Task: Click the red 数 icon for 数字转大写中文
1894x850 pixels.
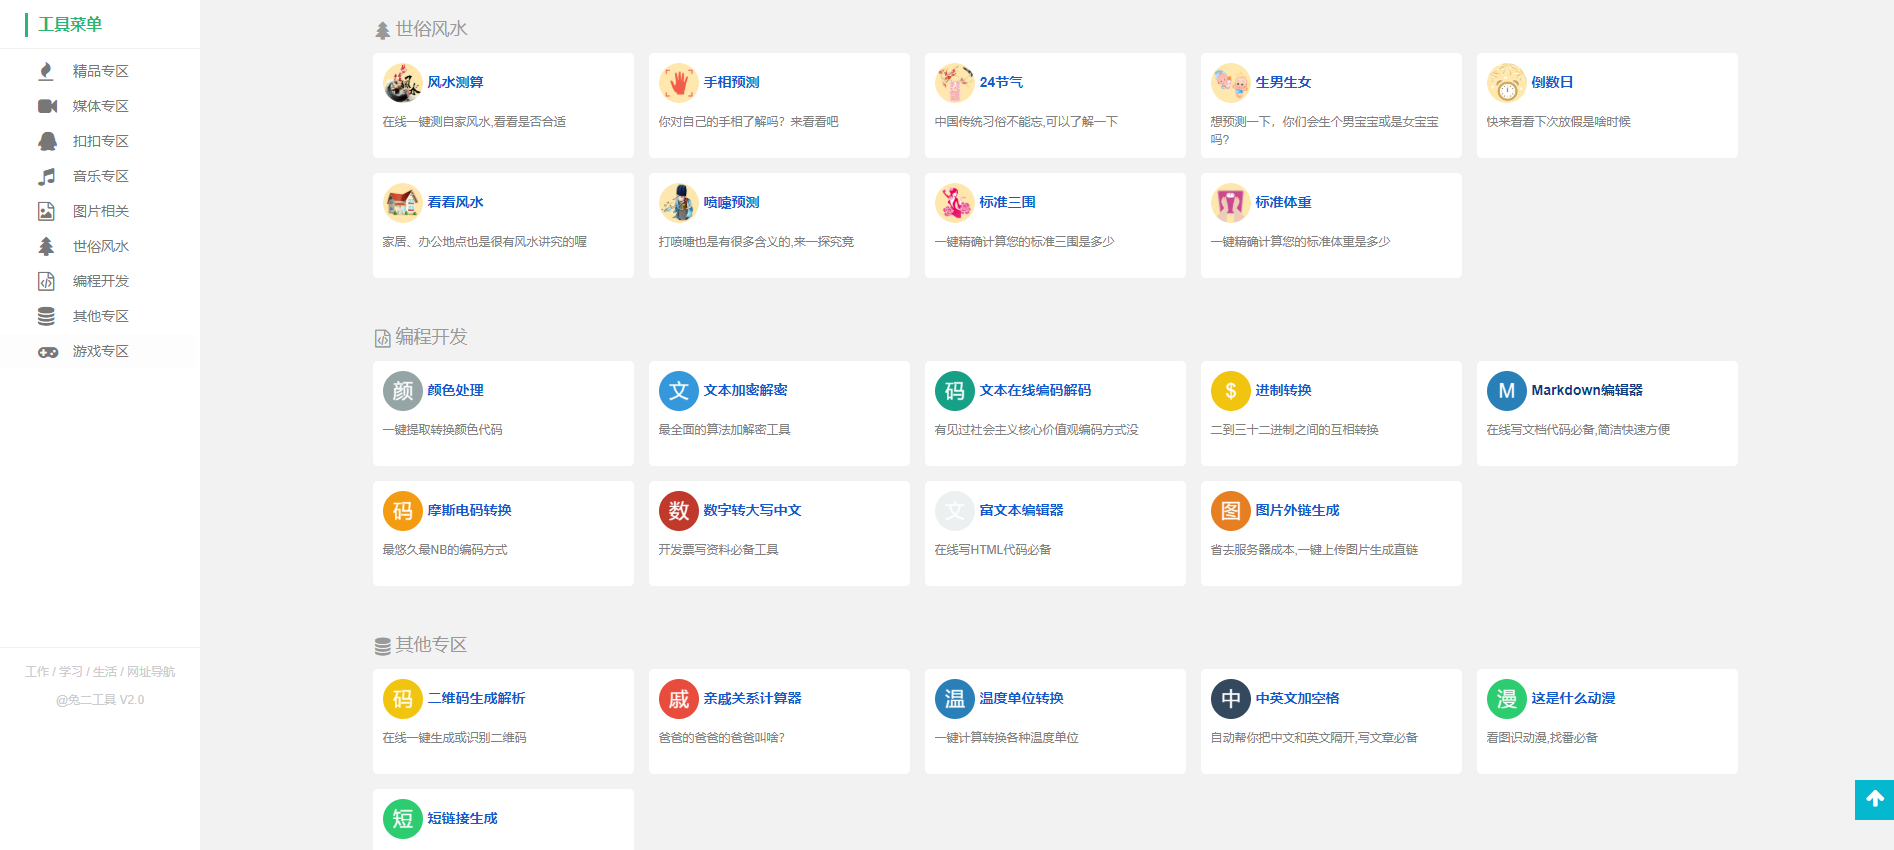Action: (x=679, y=511)
